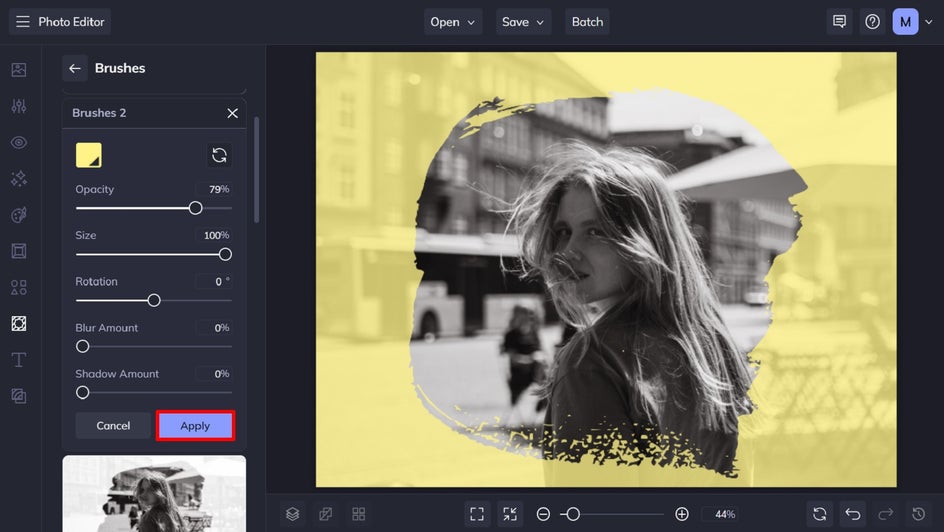Open the Effects sparkles tool
The image size is (944, 532).
pyautogui.click(x=19, y=179)
